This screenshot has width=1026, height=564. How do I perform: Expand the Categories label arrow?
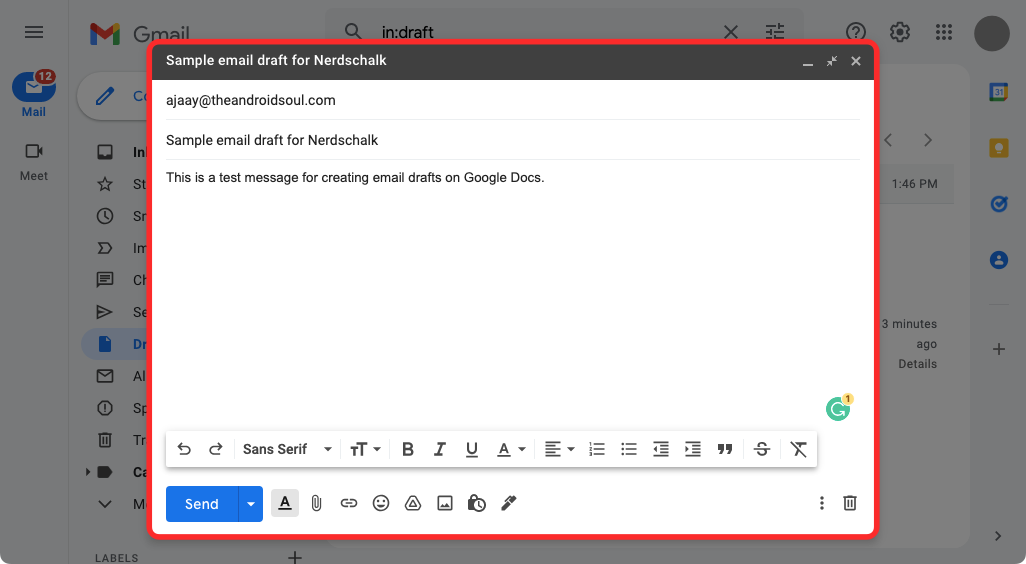[88, 472]
